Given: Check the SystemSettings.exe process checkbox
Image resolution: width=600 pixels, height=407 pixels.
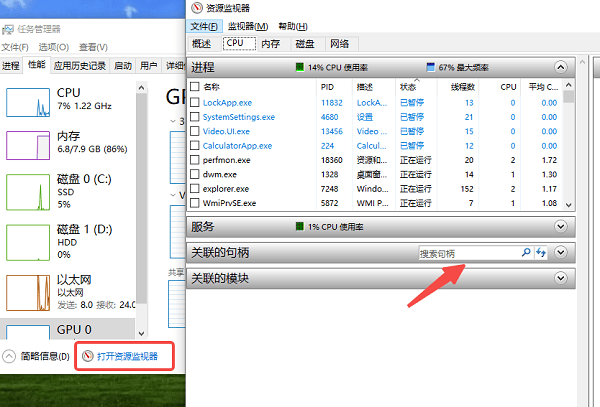Looking at the screenshot, I should tap(195, 117).
